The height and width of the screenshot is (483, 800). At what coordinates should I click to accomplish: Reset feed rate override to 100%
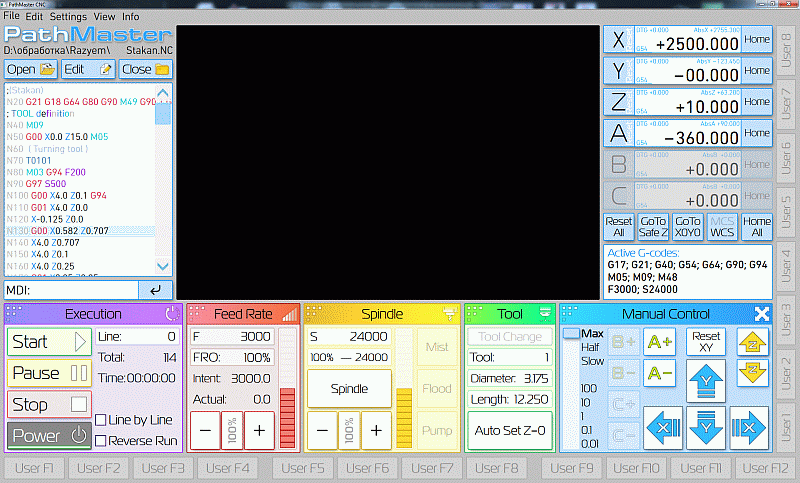(232, 430)
